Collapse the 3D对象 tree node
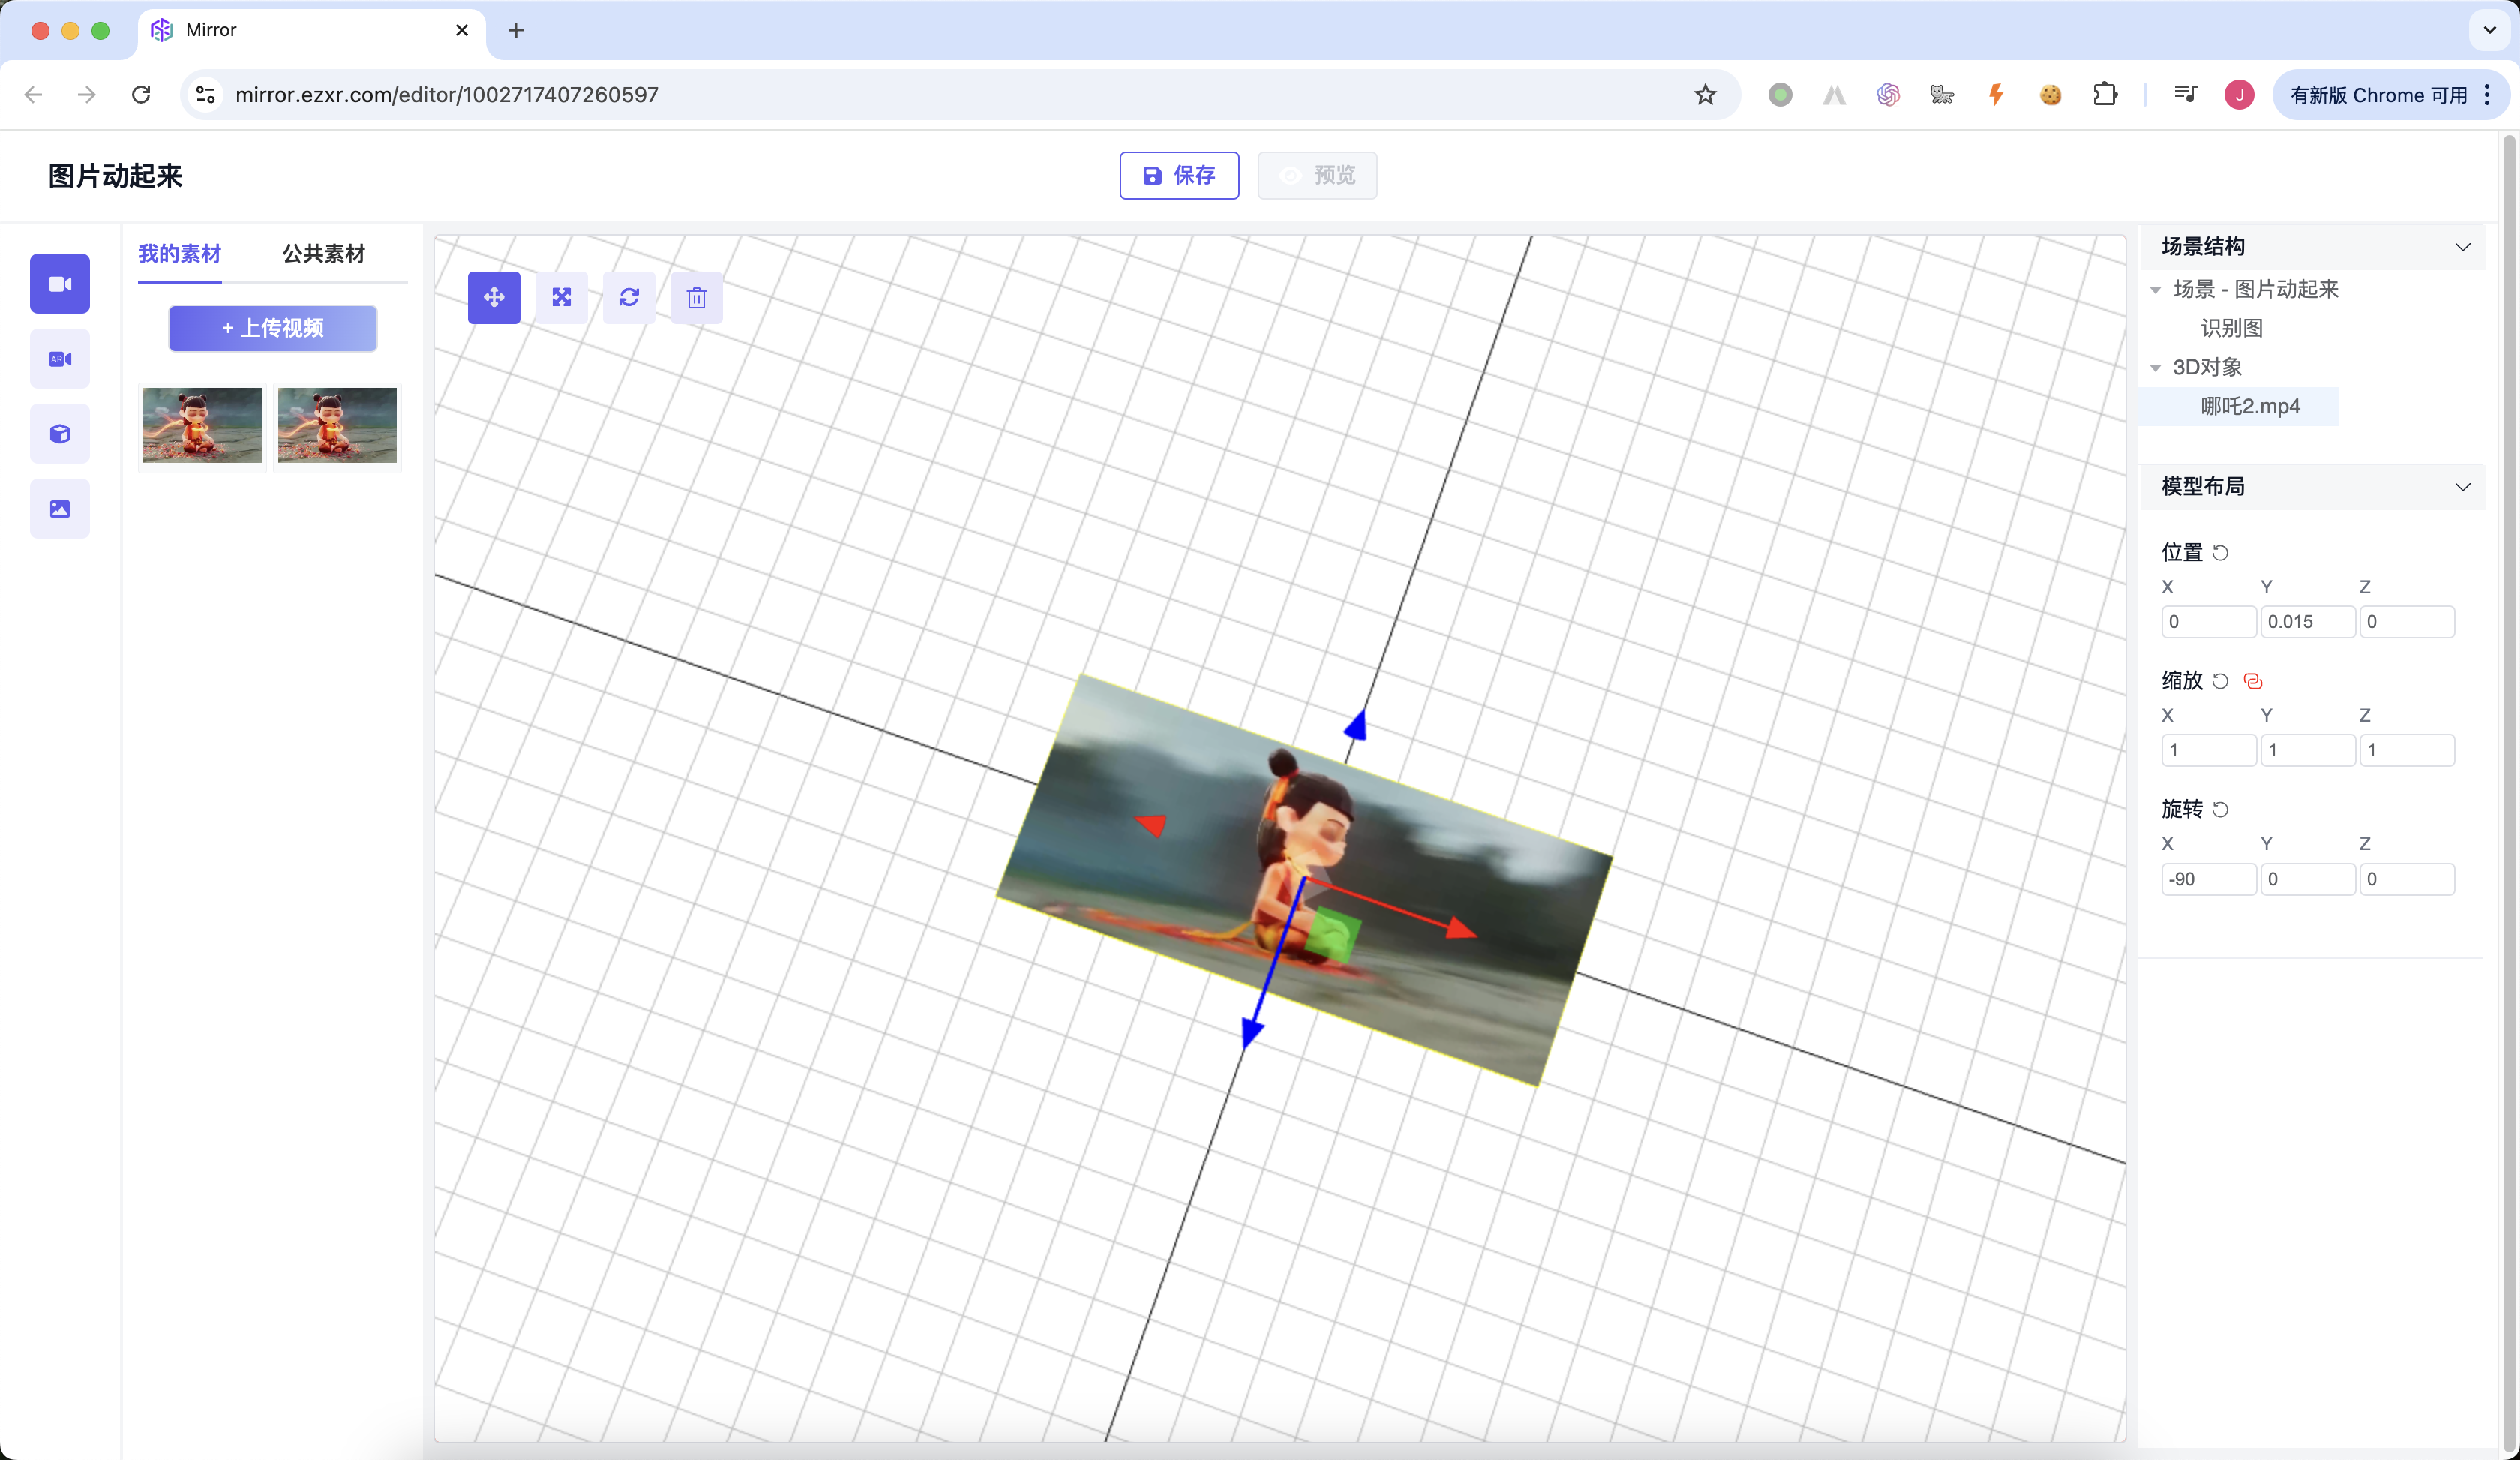The height and width of the screenshot is (1460, 2520). tap(2156, 368)
